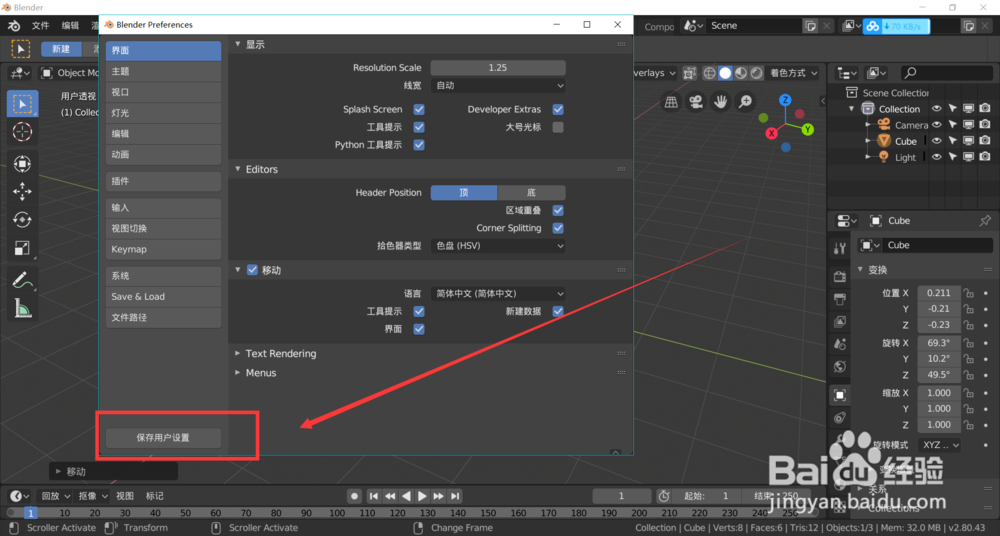The image size is (1000, 536).
Task: Open the Object properties tab icon
Action: click(840, 395)
